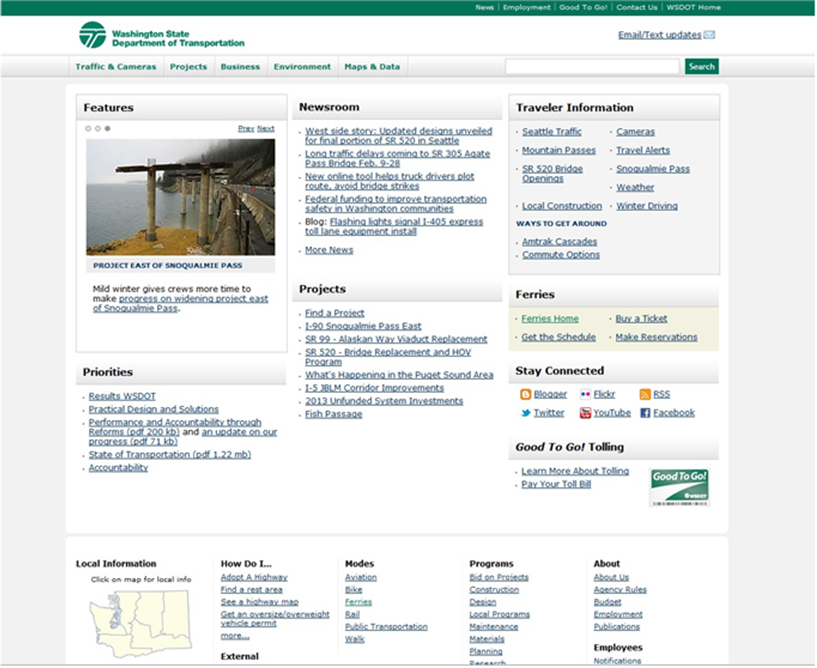Click the email envelope icon
Screen dimensions: 817x668
tap(710, 35)
